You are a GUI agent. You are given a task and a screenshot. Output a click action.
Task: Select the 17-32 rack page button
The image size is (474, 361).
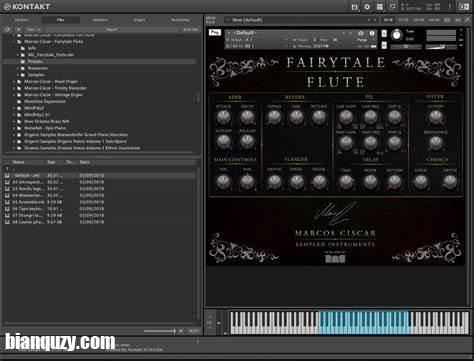coord(403,20)
